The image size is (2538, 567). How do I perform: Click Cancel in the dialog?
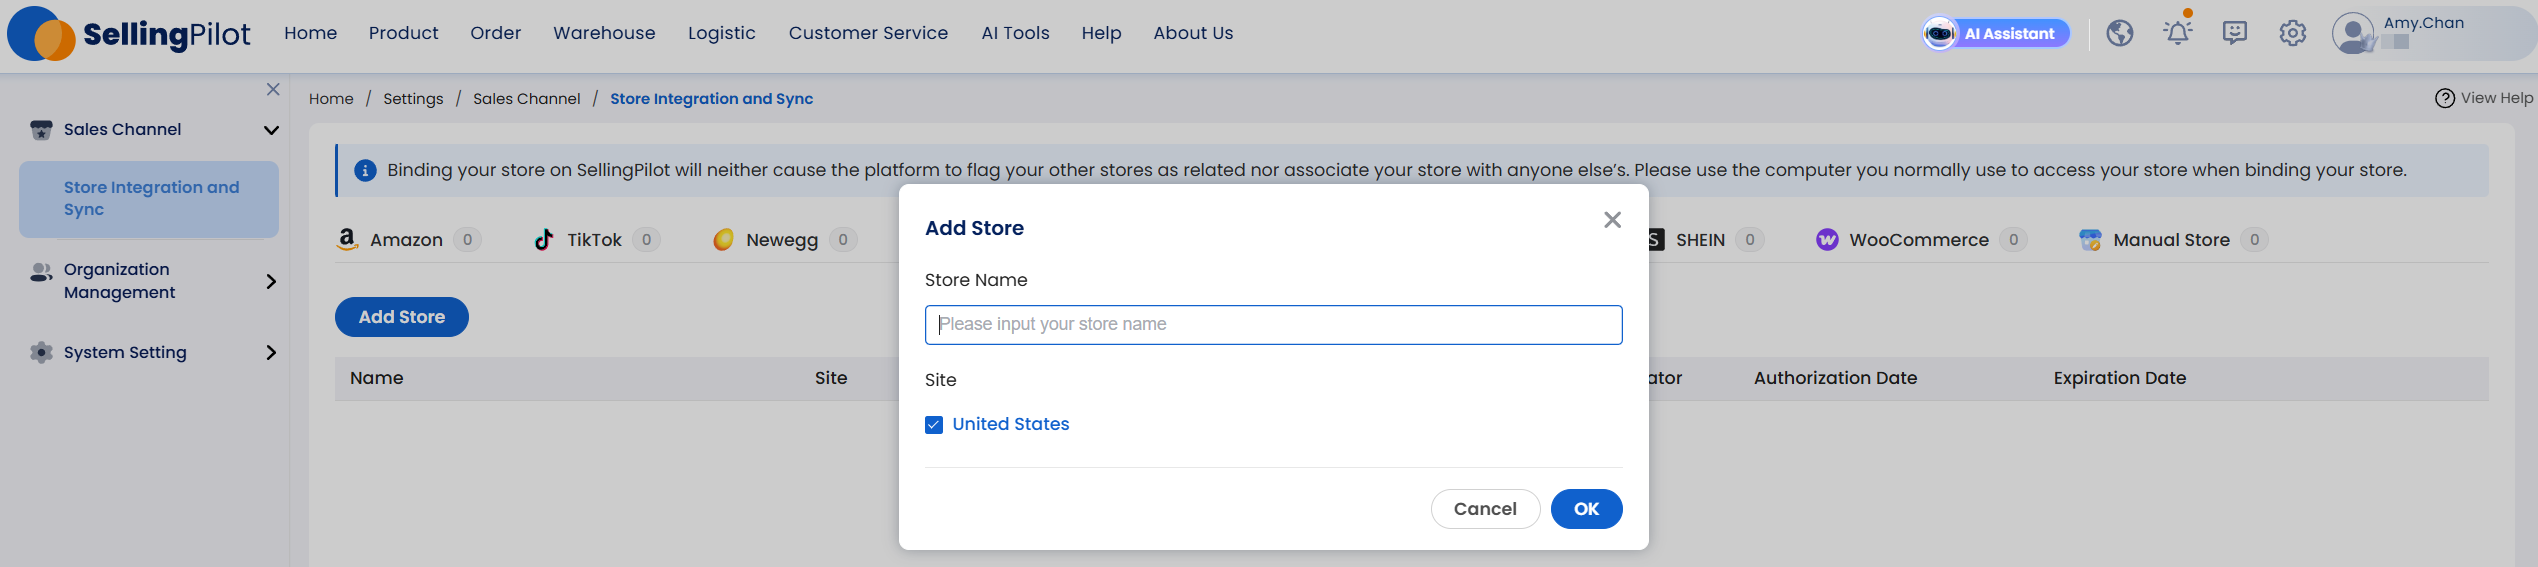coord(1485,509)
